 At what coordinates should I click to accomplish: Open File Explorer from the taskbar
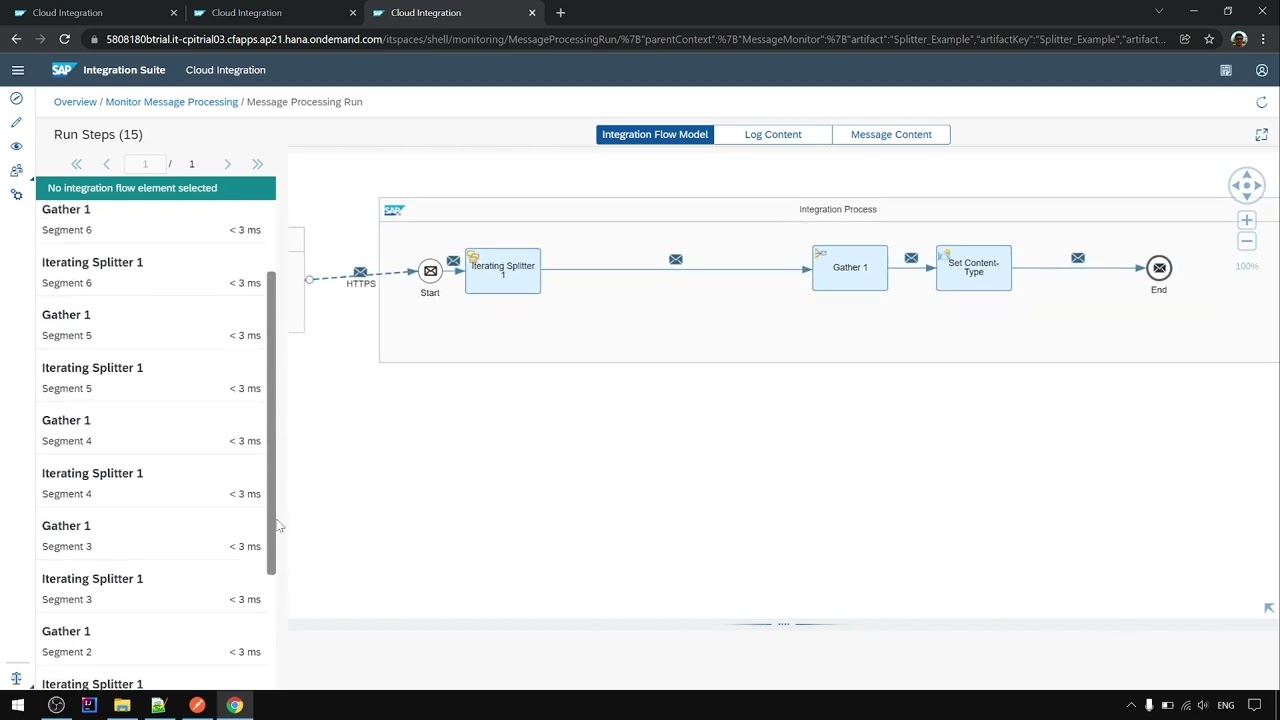click(122, 705)
